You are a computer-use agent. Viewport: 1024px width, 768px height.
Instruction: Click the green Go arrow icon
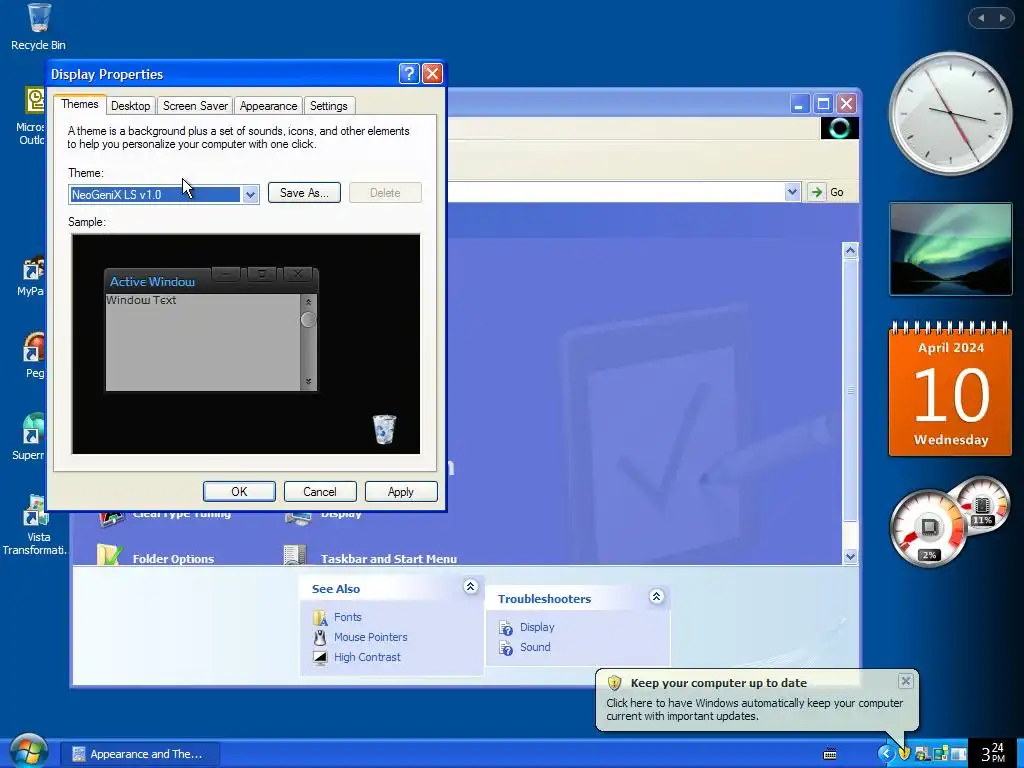click(x=816, y=192)
